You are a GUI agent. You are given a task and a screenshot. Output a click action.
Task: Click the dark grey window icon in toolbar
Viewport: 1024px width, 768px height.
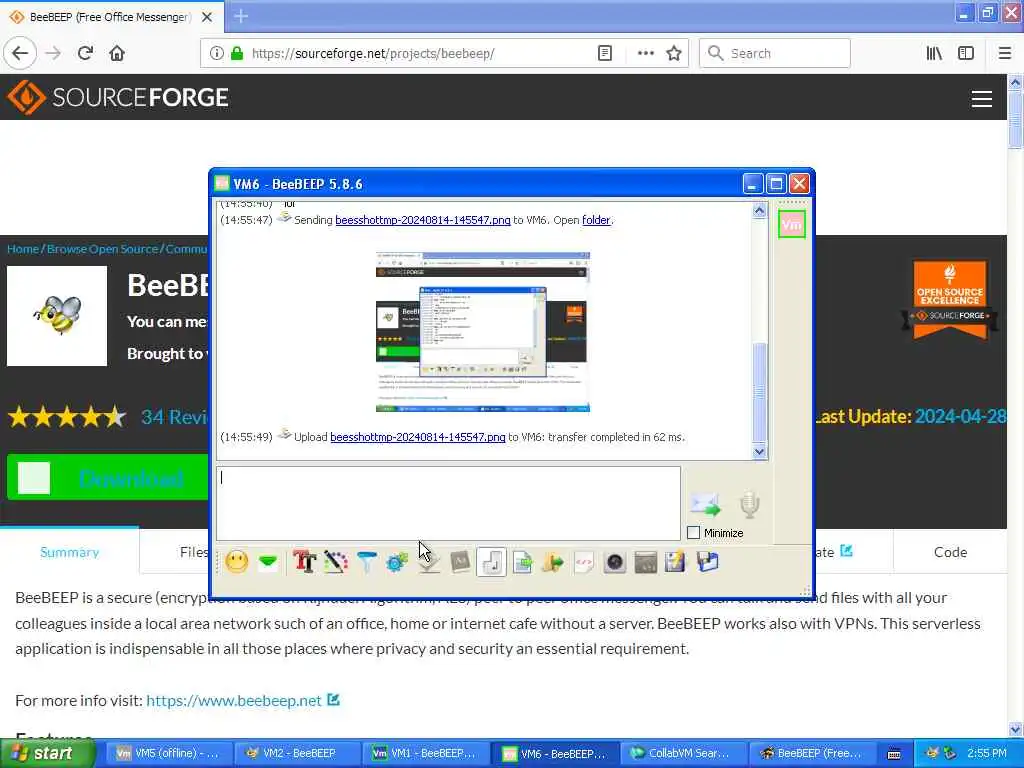[645, 562]
